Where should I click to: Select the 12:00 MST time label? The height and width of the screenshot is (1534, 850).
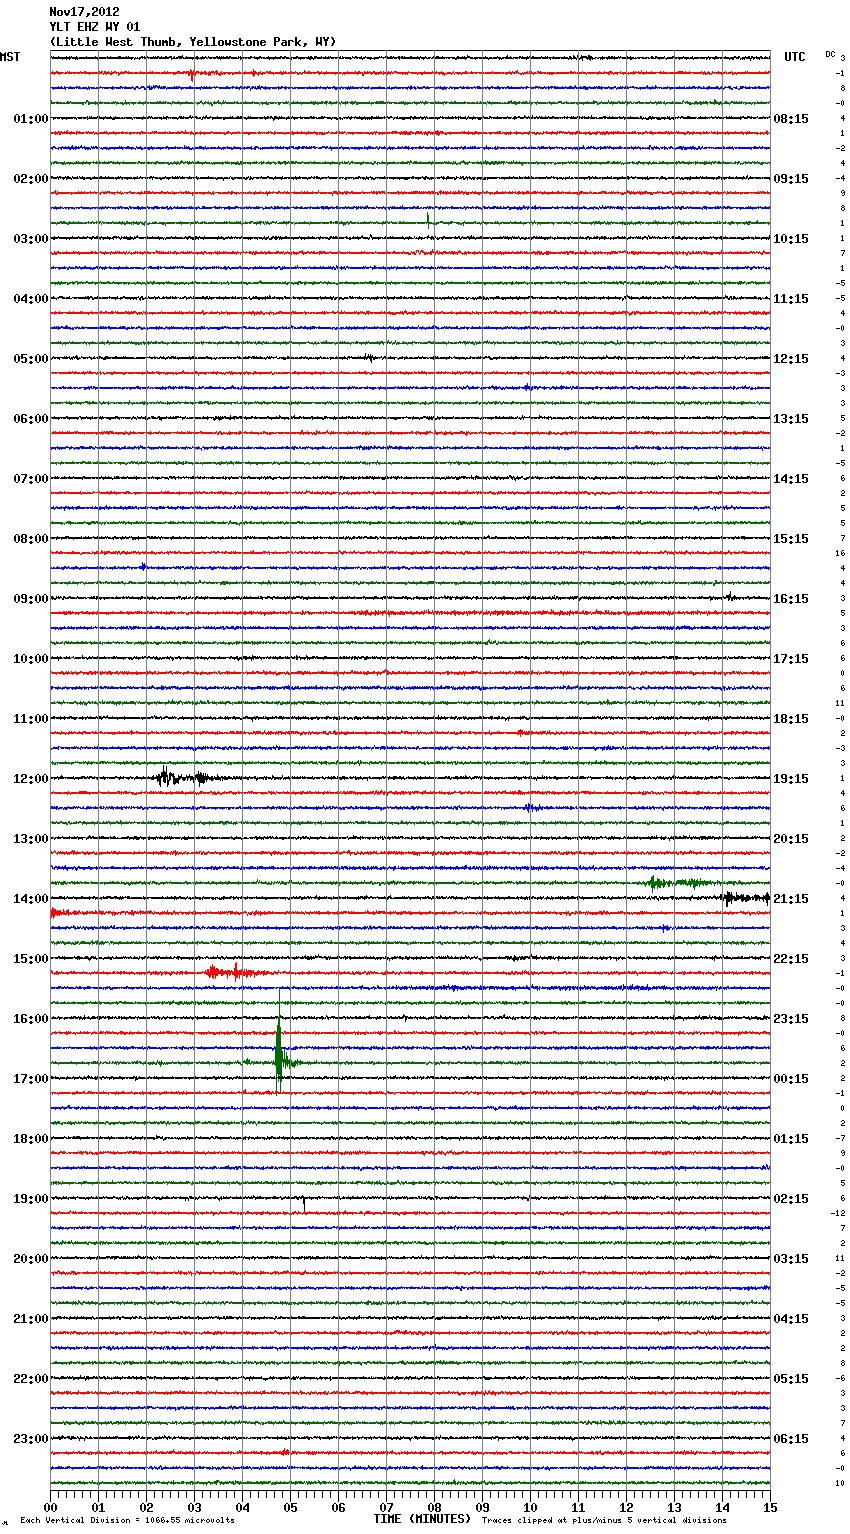coord(31,779)
